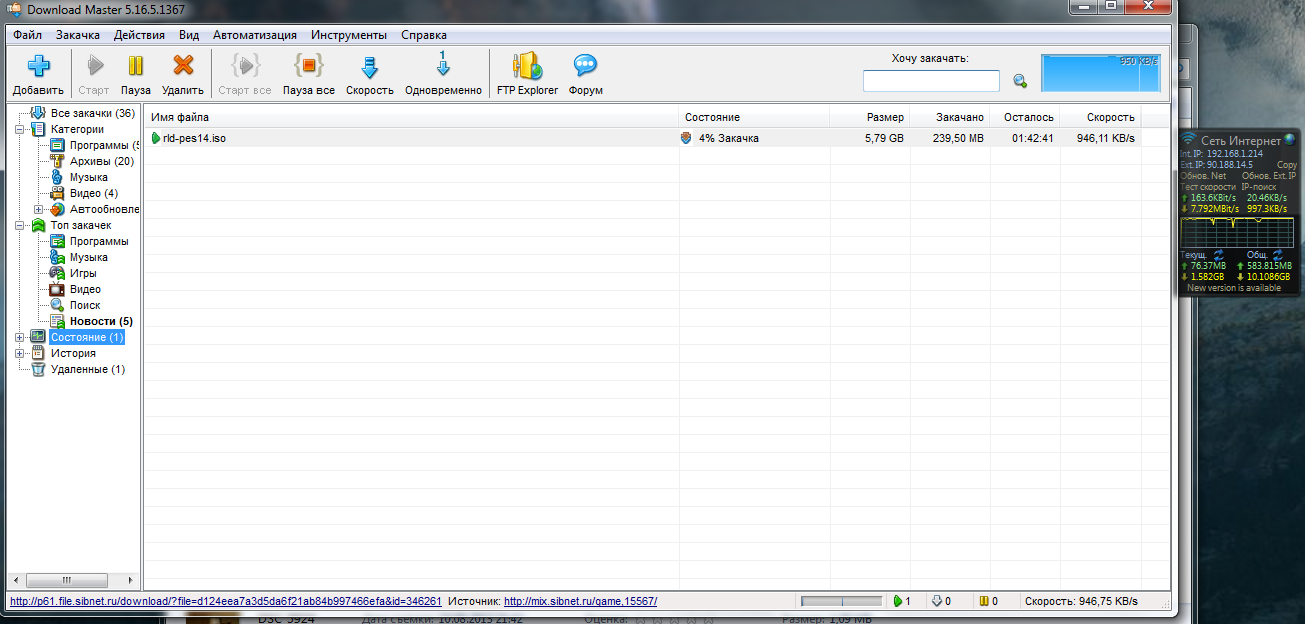The height and width of the screenshot is (624, 1305).
Task: Sort by Скорость column header
Action: [1100, 117]
